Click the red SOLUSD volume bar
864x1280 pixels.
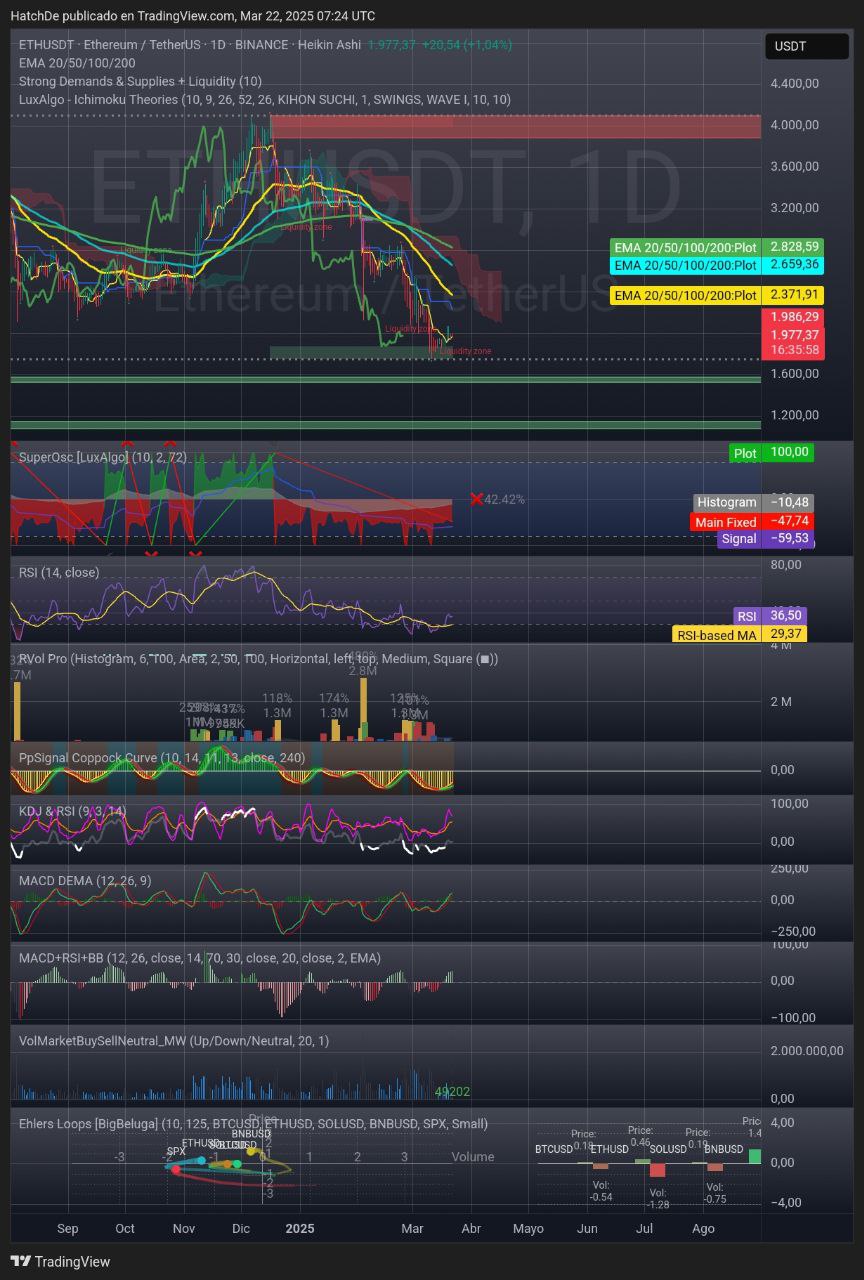tap(657, 1170)
